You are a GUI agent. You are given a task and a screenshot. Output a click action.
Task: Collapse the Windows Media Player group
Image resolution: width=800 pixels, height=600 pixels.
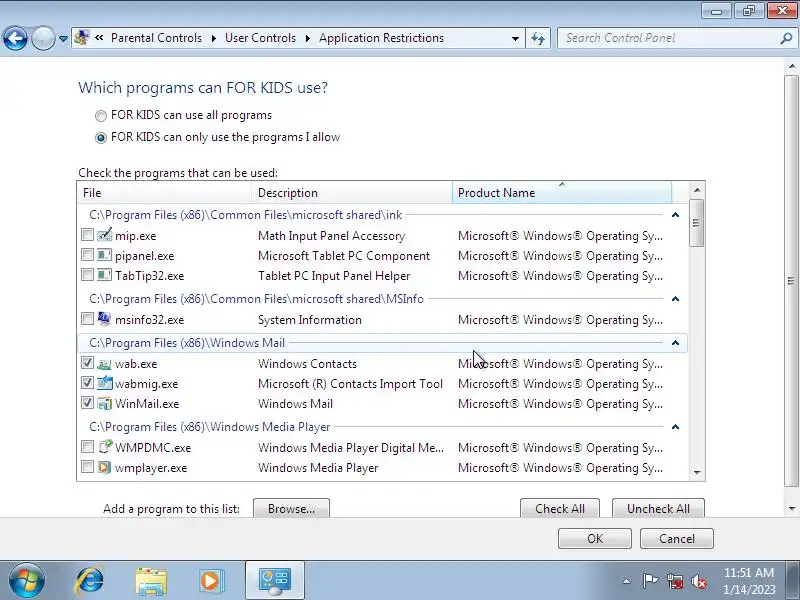676,427
